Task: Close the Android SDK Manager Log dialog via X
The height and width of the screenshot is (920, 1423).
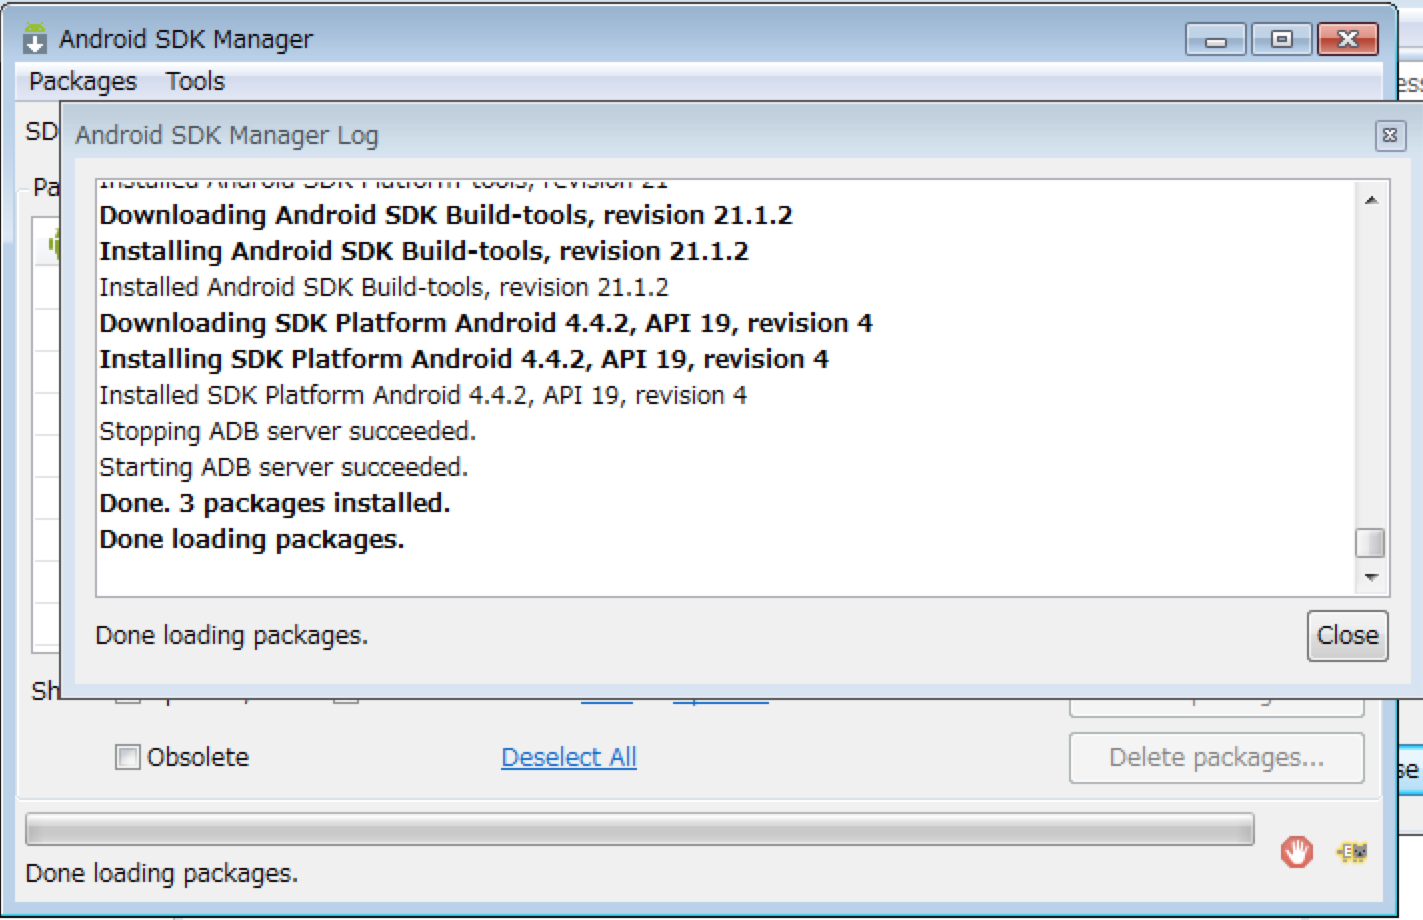Action: (1390, 135)
